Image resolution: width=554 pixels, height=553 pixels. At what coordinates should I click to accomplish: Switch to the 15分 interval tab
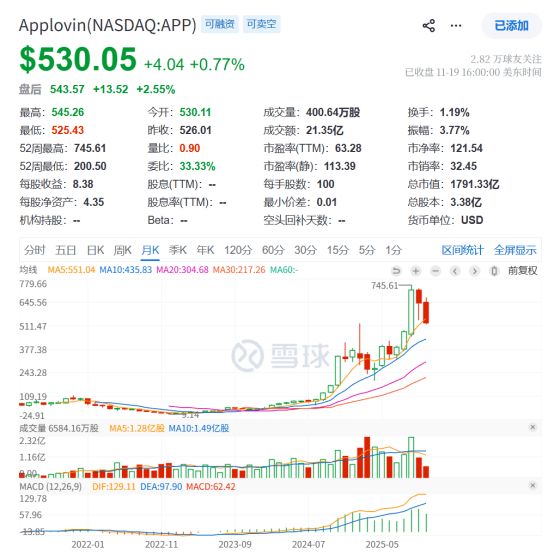coord(338,250)
